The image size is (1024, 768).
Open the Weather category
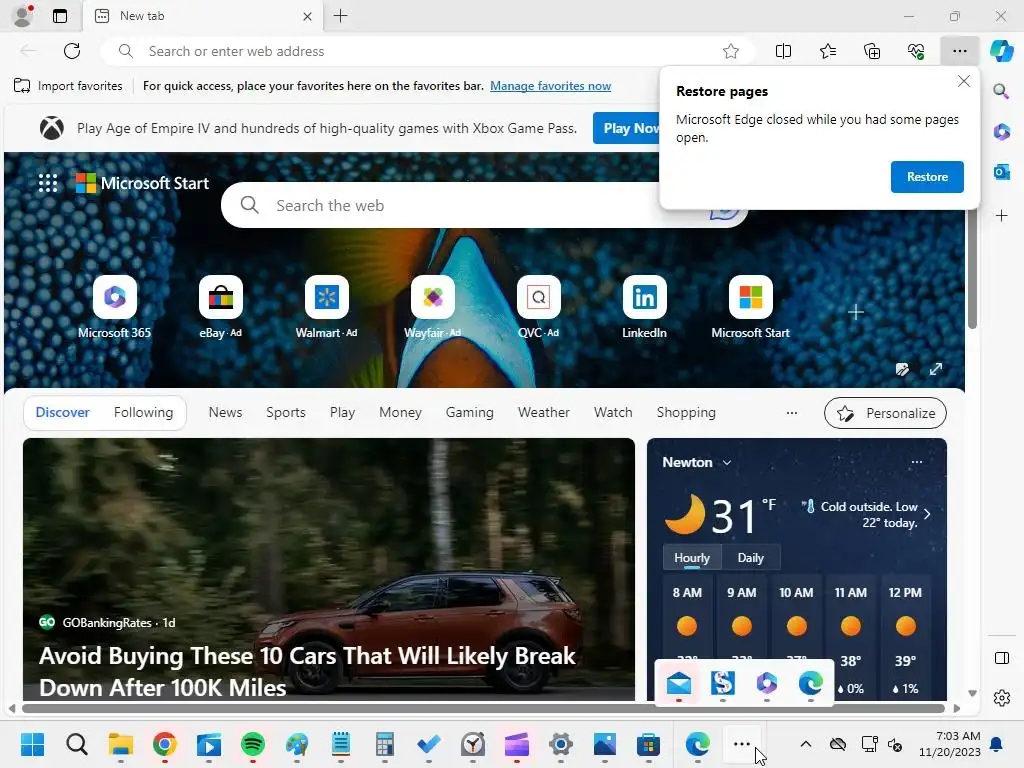pos(543,413)
